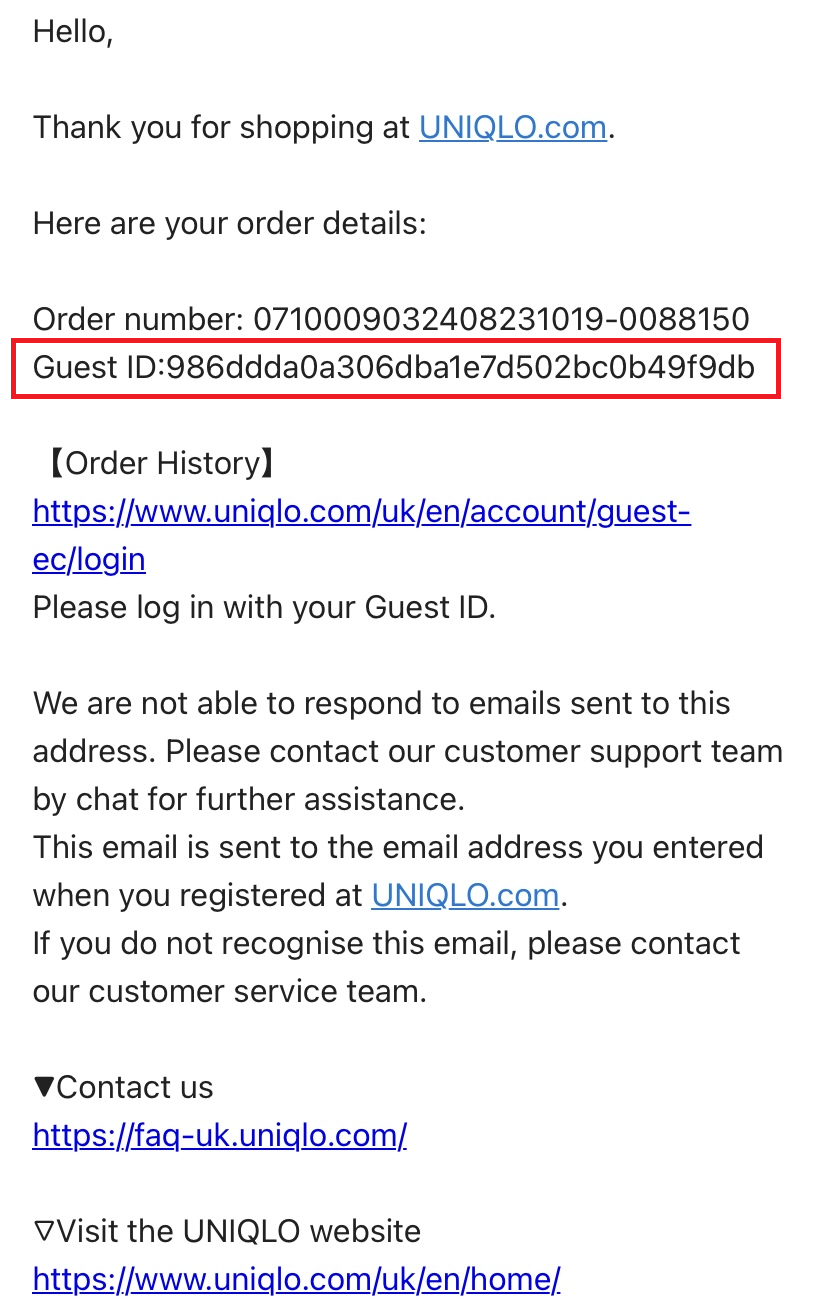Click the 'Order number:' label

tap(138, 320)
